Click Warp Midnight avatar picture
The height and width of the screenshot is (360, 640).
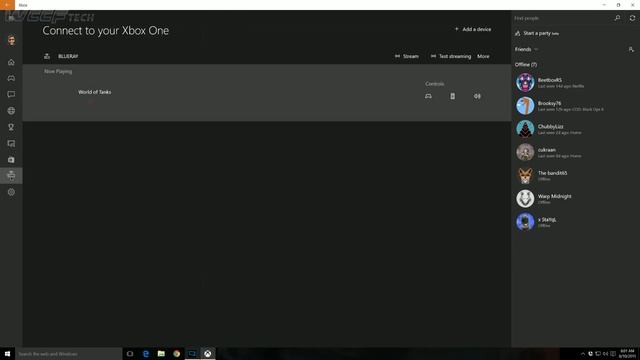525,199
